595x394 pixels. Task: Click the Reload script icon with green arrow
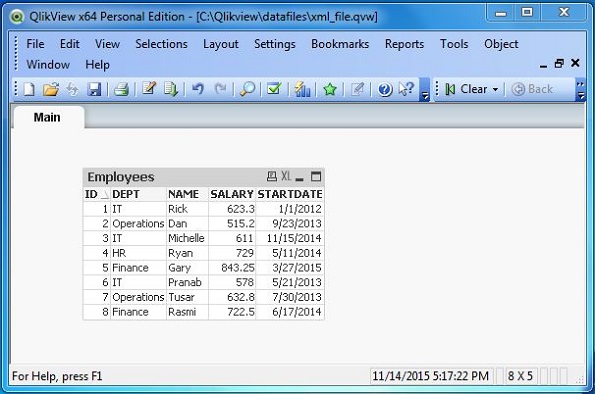coord(171,90)
